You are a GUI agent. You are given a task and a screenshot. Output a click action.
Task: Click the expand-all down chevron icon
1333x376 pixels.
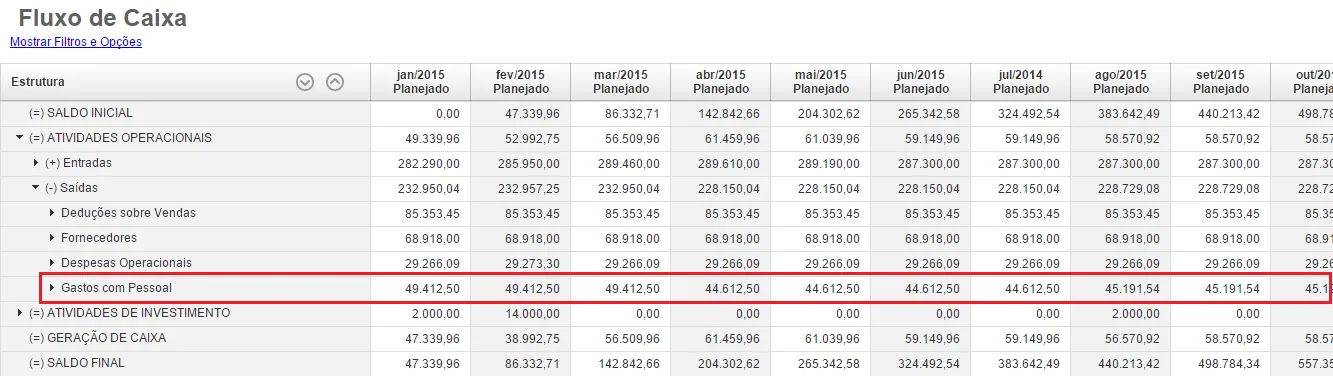click(306, 82)
